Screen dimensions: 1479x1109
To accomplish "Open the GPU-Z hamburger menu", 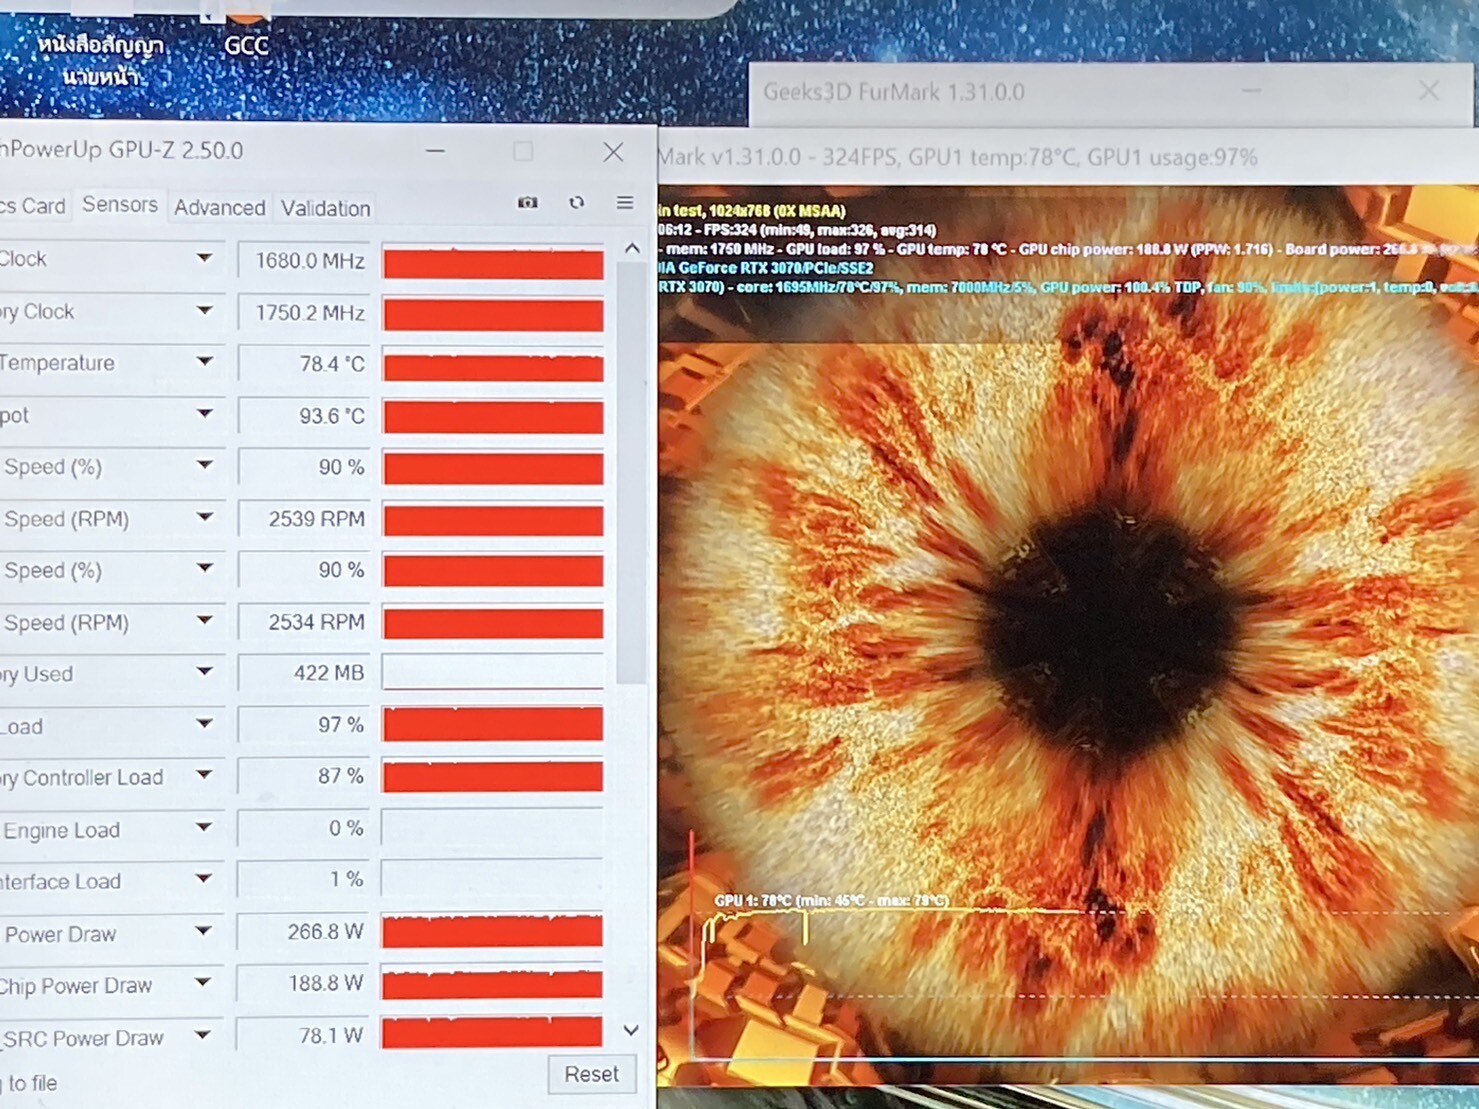I will point(625,202).
